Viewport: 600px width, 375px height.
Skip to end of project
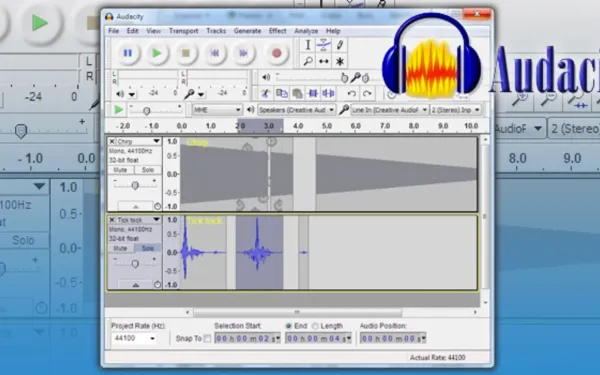[x=243, y=53]
